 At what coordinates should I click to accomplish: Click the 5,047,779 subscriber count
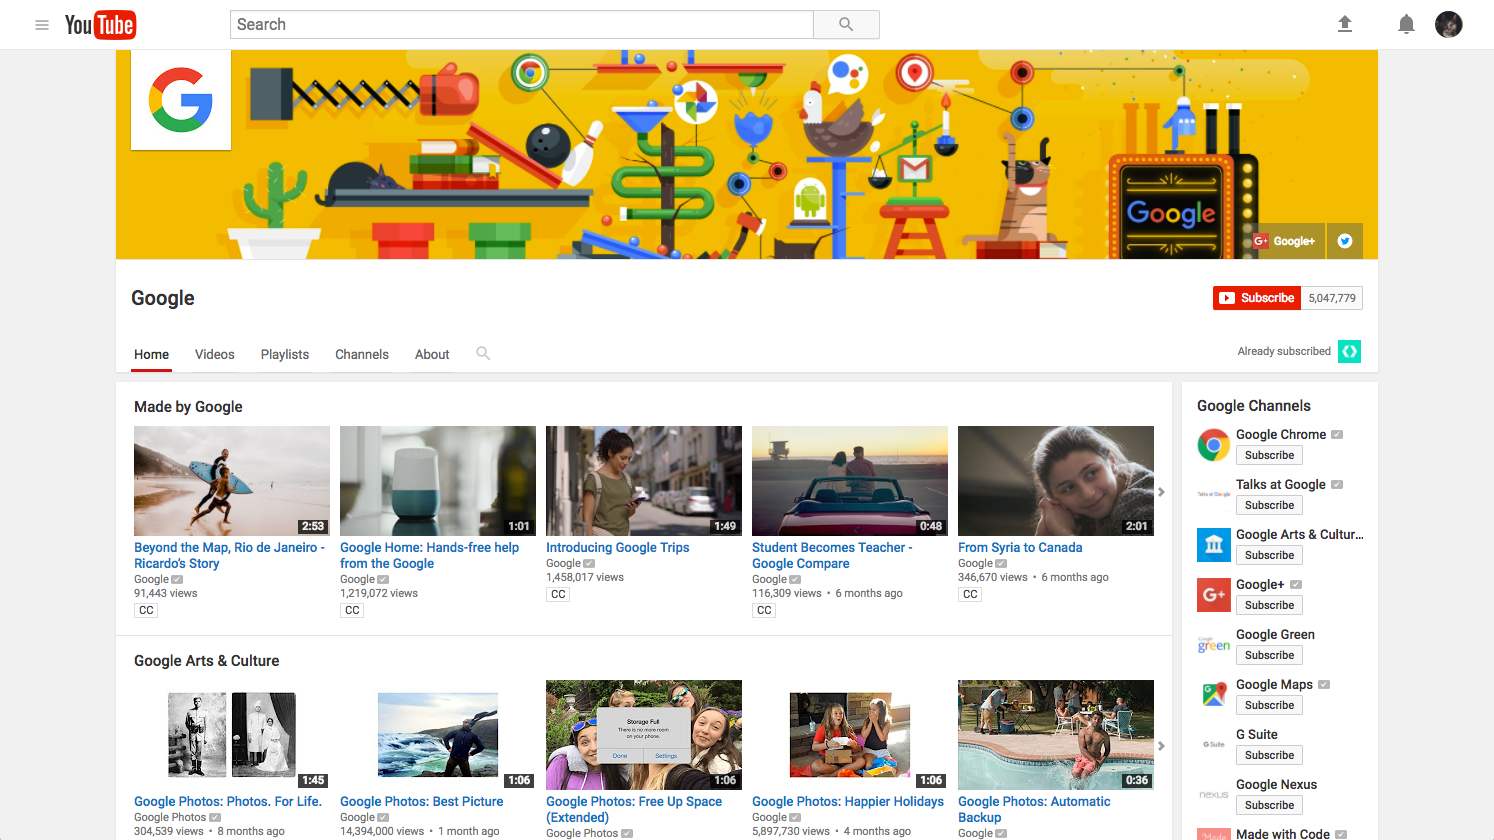1332,298
